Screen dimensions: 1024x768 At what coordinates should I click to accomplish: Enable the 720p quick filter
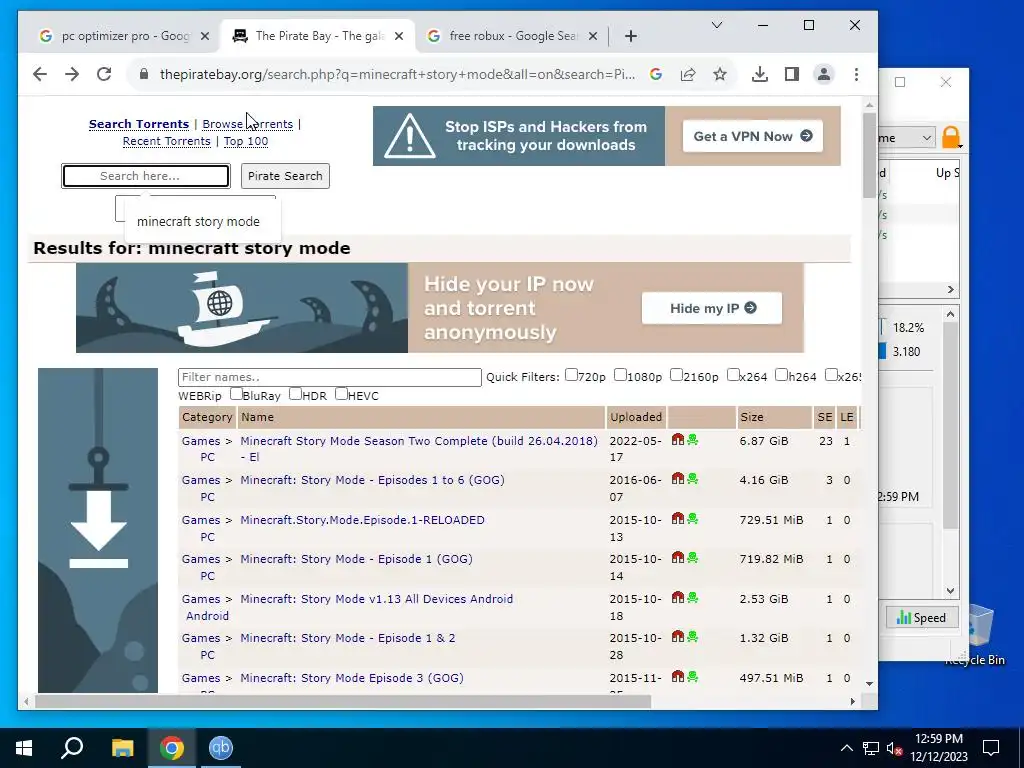(x=571, y=375)
